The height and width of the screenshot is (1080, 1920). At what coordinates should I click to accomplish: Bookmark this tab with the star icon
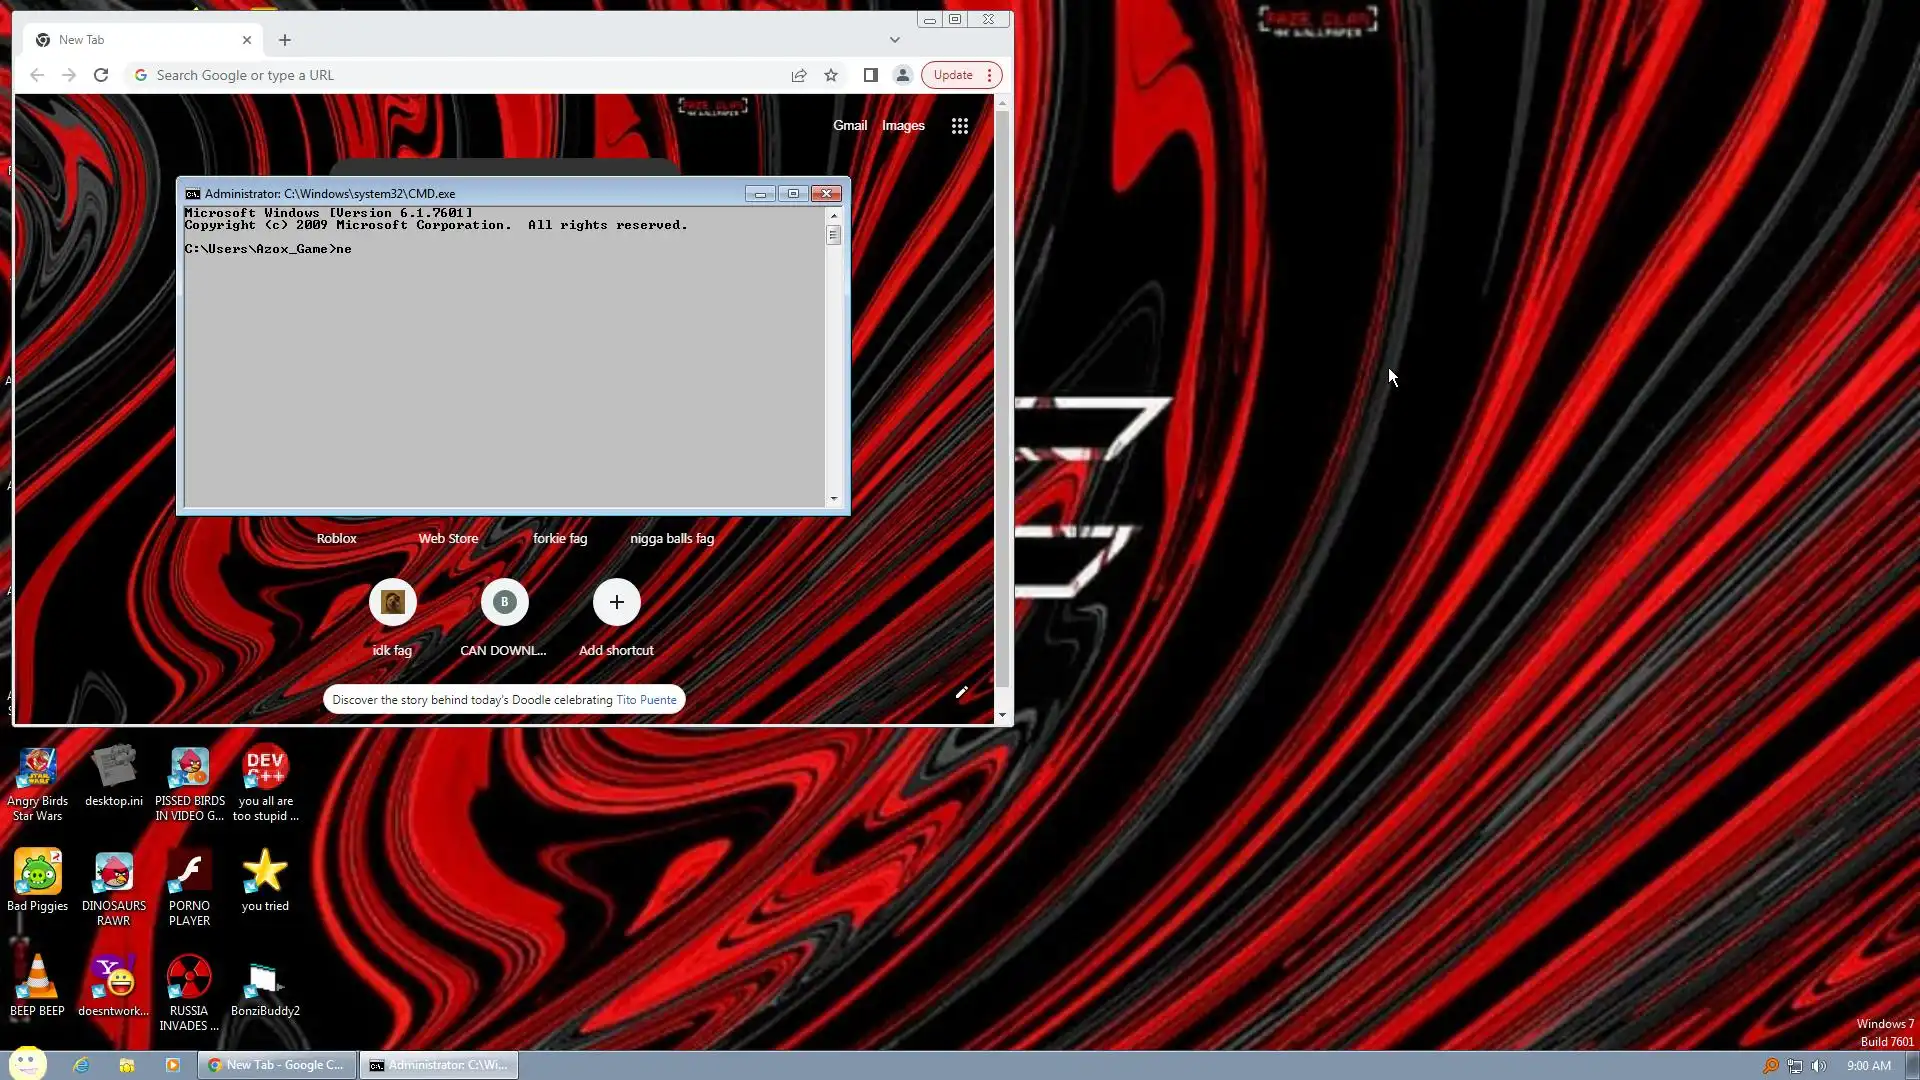[x=831, y=75]
